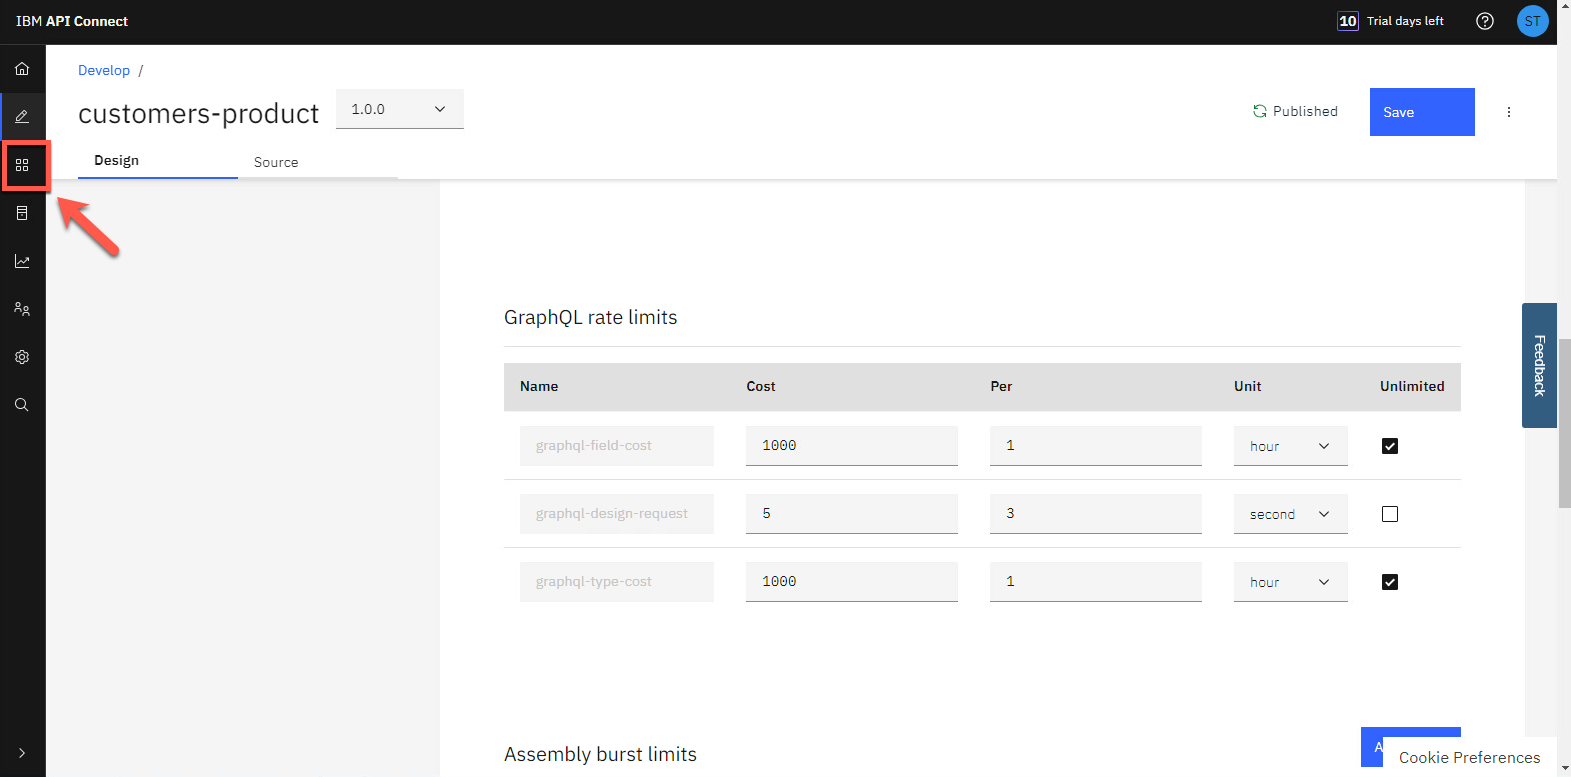1571x777 pixels.
Task: Go to the Develop breadcrumb link
Action: (104, 70)
